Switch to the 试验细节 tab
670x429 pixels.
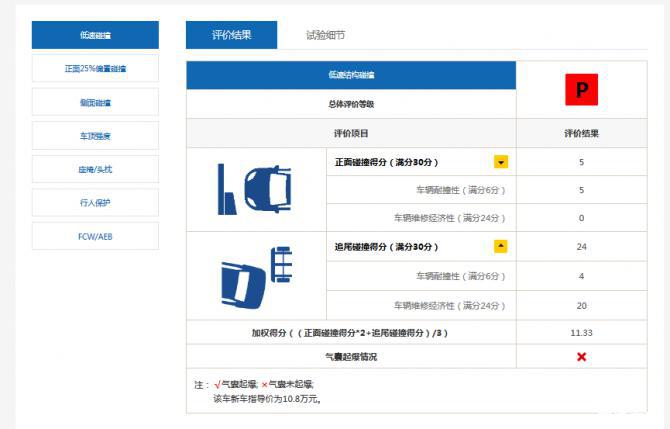point(325,35)
